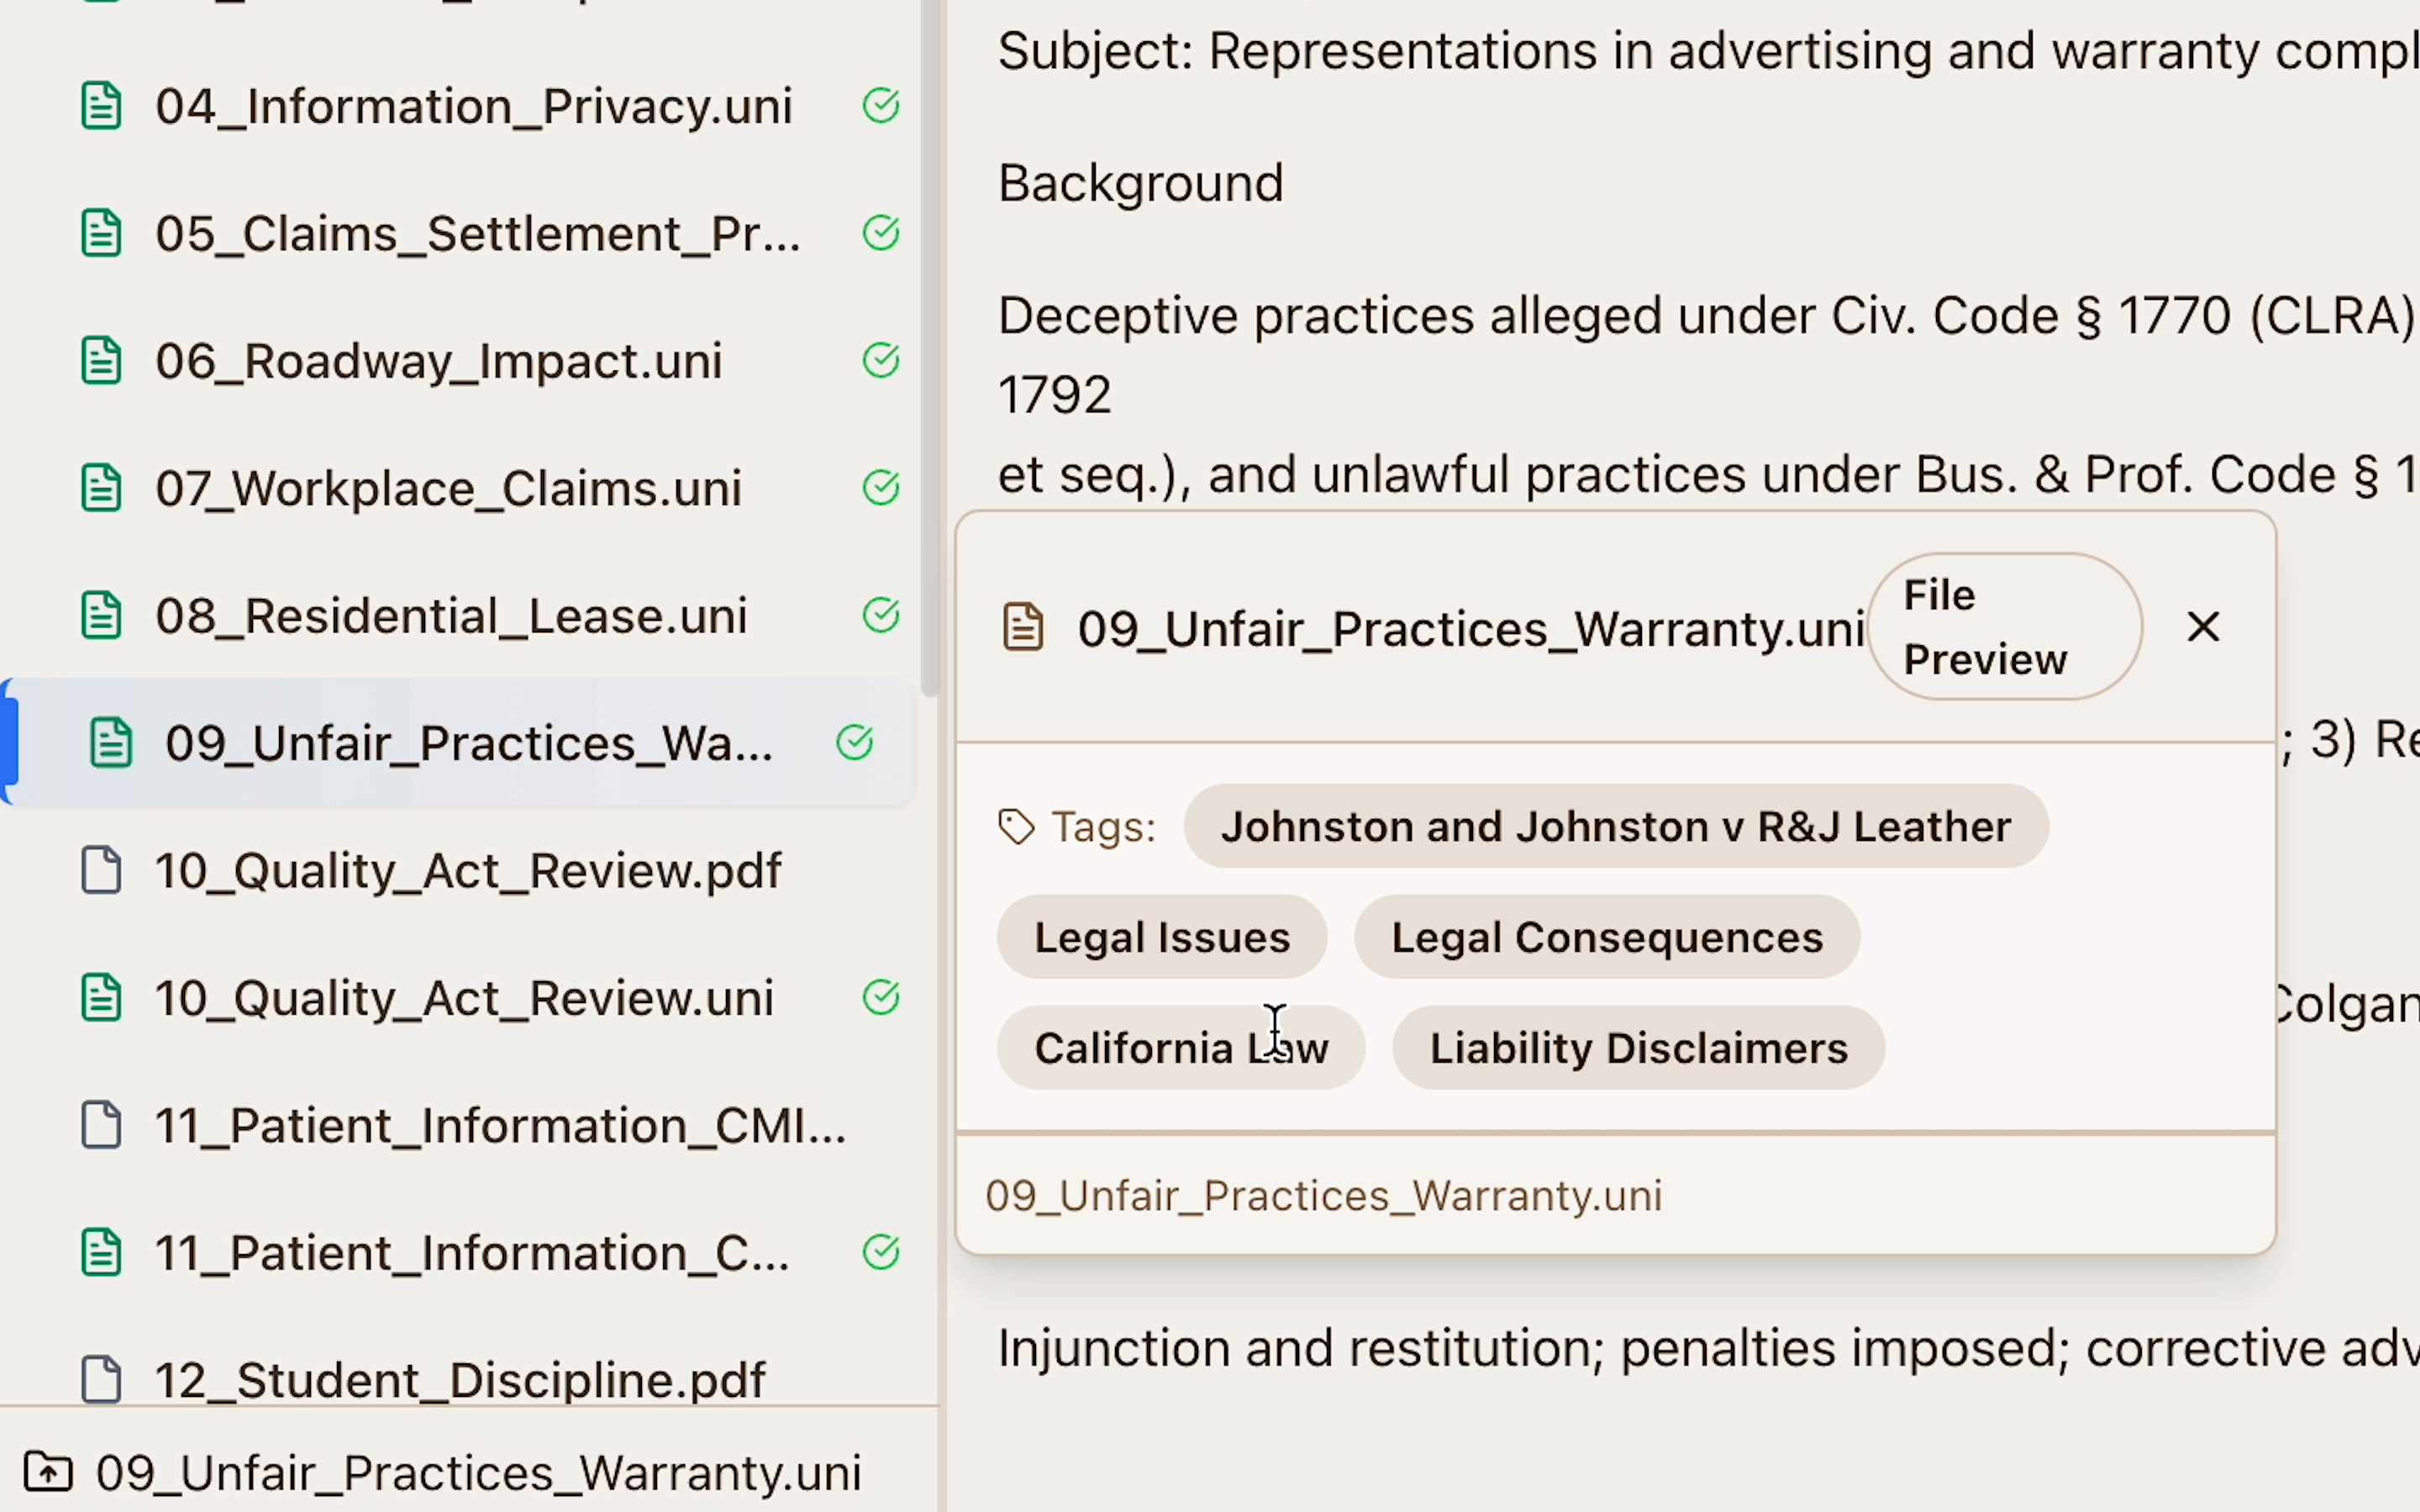Image resolution: width=2420 pixels, height=1512 pixels.
Task: Select 05_Claims_Settlement_Pr... file
Action: pos(477,234)
